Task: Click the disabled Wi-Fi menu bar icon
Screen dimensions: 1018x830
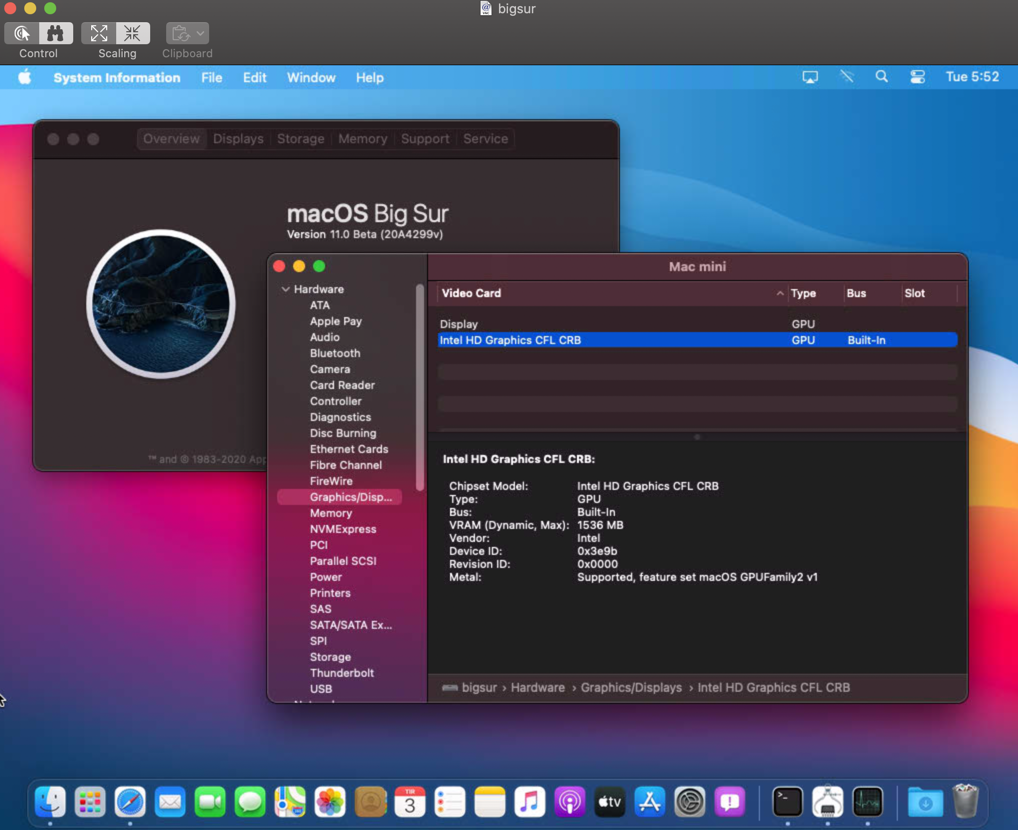Action: click(x=846, y=77)
